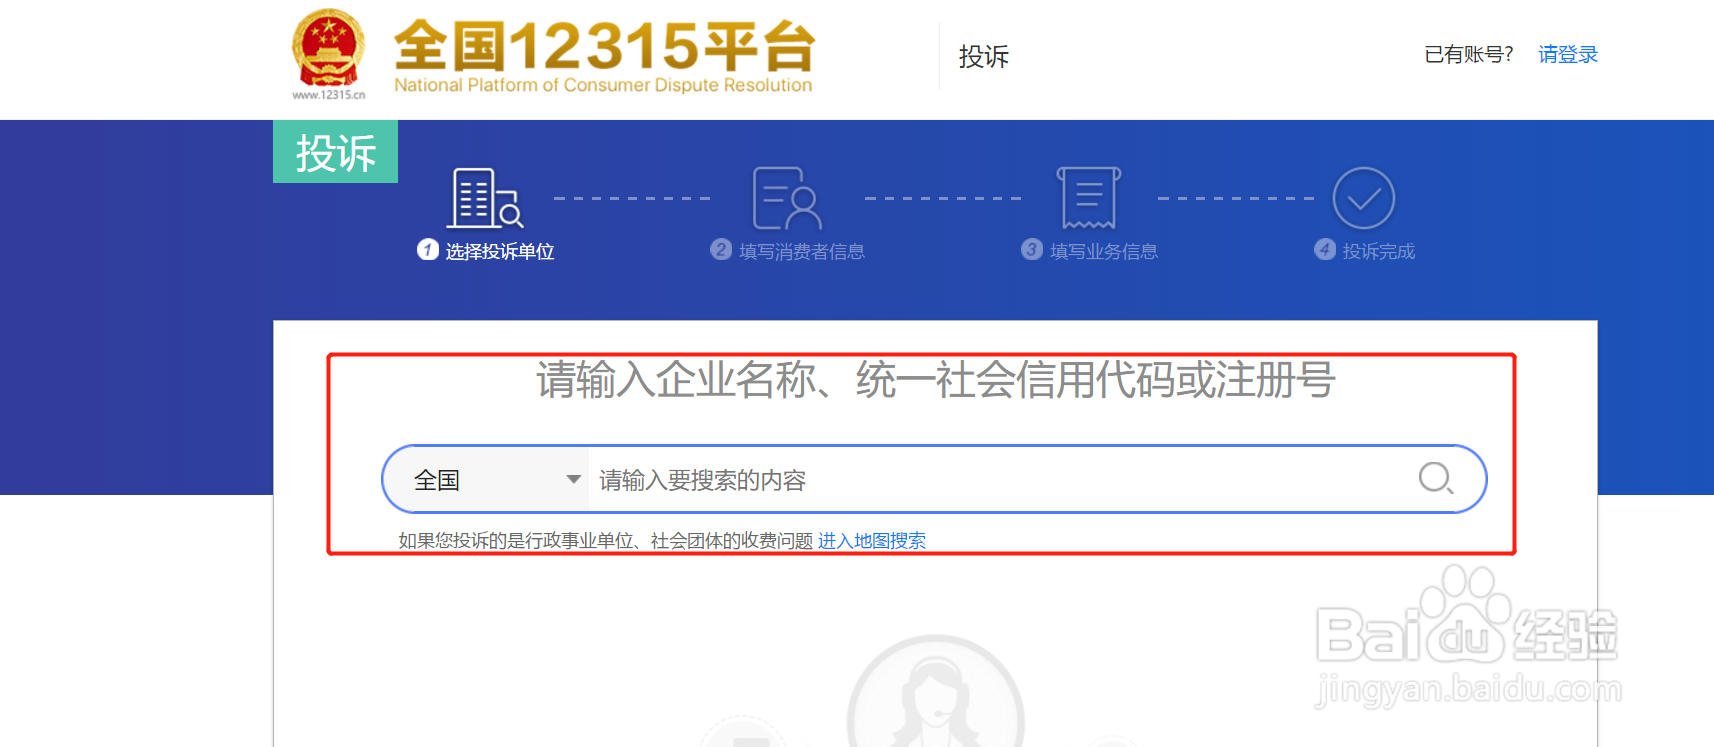
Task: Click the 全国12315平台 title banner
Action: [x=604, y=57]
